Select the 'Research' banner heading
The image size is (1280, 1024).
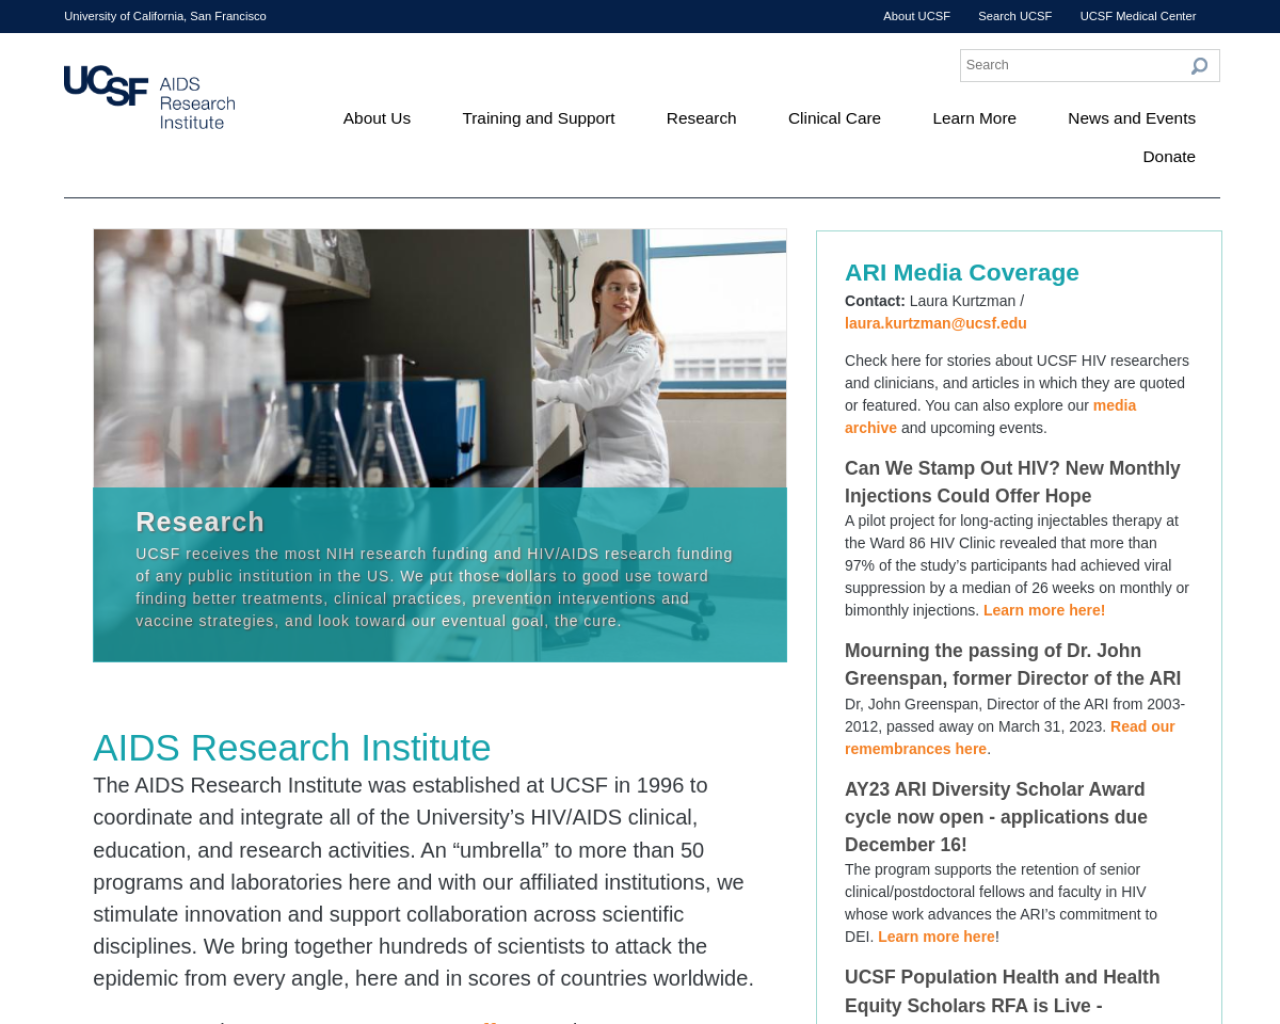click(200, 522)
